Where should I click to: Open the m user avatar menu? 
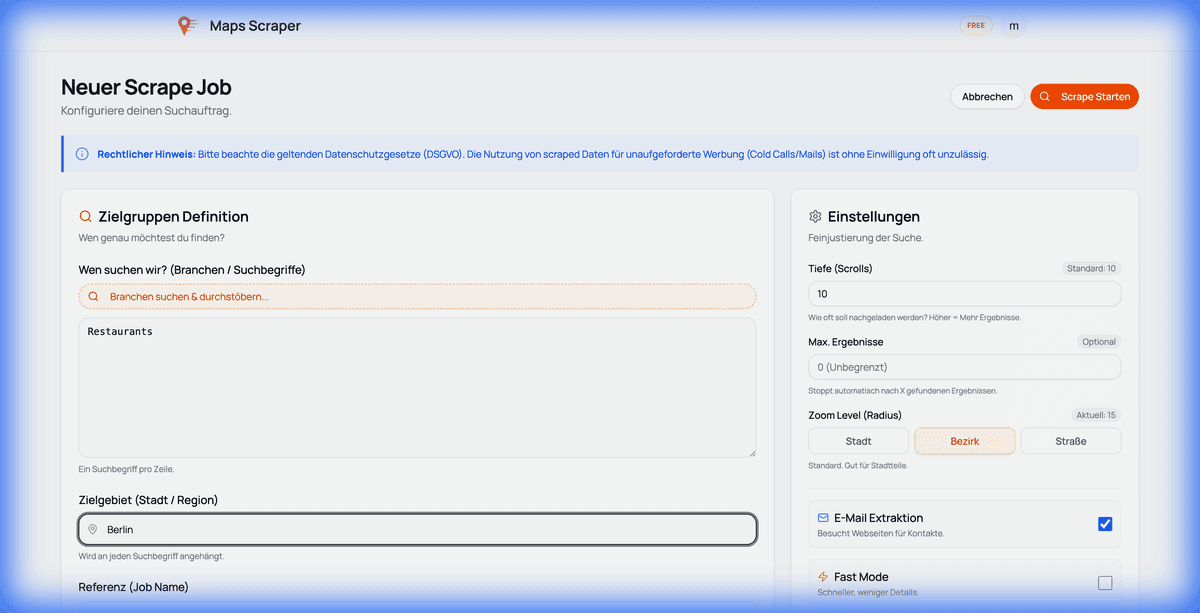[1013, 25]
